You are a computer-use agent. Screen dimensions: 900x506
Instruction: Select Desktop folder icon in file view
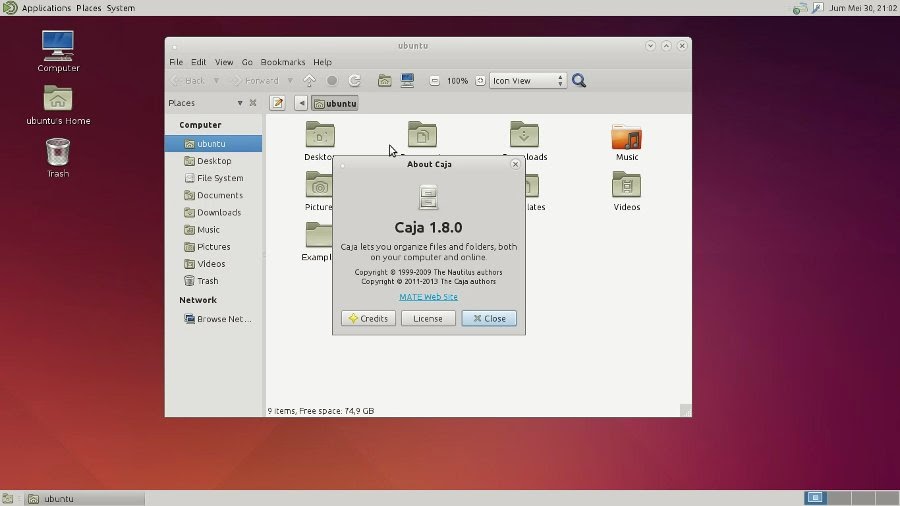(x=320, y=135)
